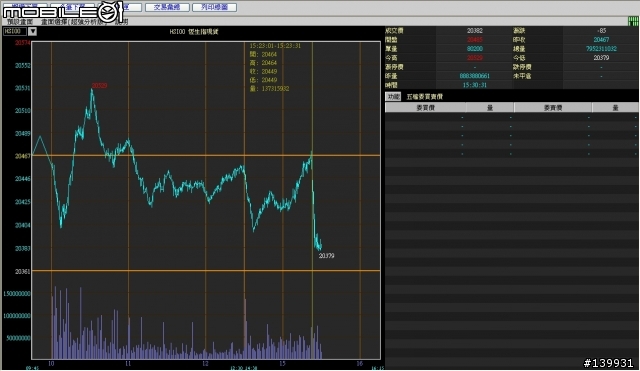Screen dimensions: 640x371
Task: Click the 10 o'clock marker on time axis
Action: point(51,364)
